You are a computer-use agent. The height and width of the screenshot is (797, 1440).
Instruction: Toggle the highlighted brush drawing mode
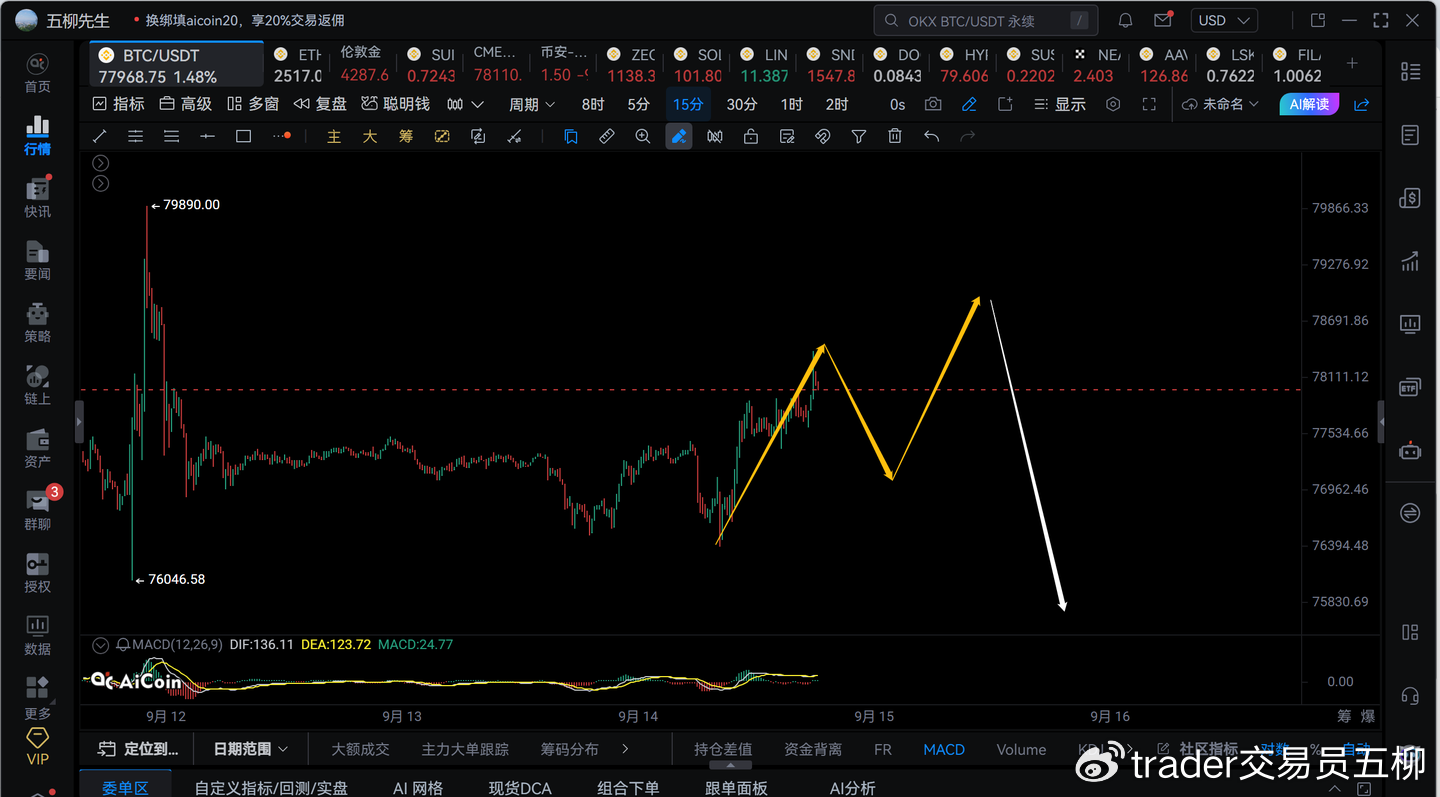pyautogui.click(x=679, y=136)
